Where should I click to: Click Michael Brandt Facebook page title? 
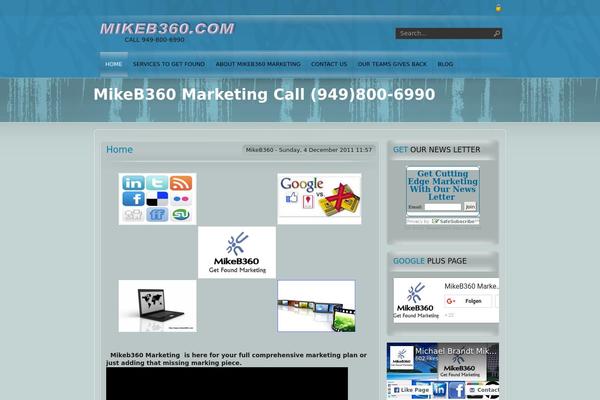pyautogui.click(x=456, y=351)
